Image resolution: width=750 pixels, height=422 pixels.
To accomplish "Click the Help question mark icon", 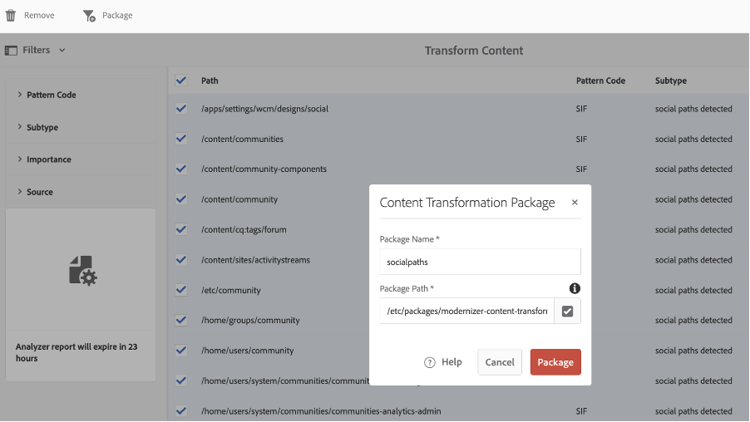I will tap(430, 362).
